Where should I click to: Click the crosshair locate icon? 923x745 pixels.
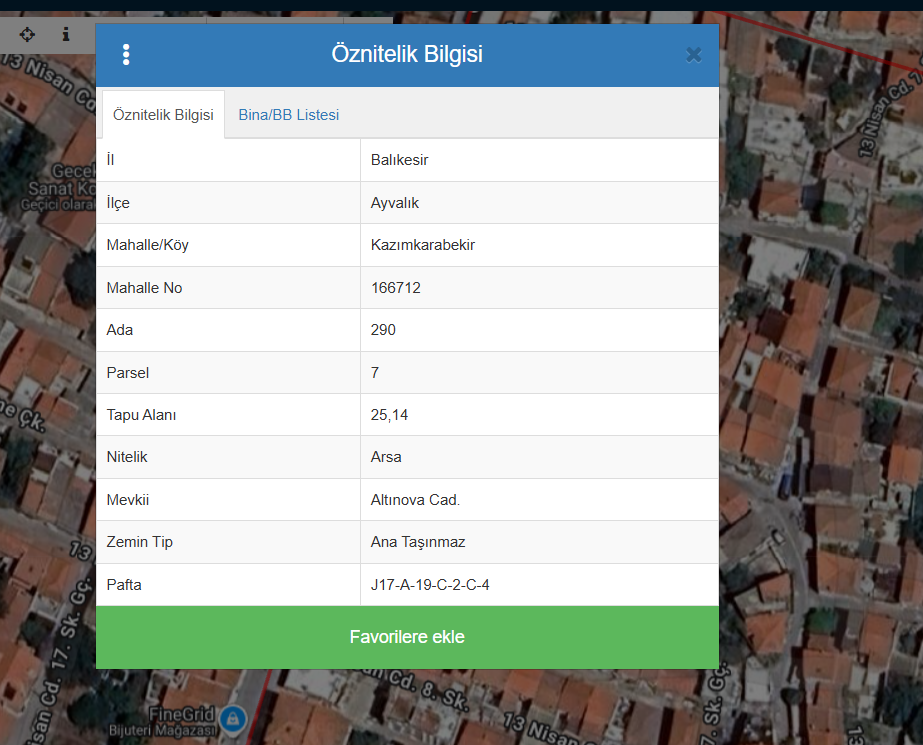click(x=27, y=35)
